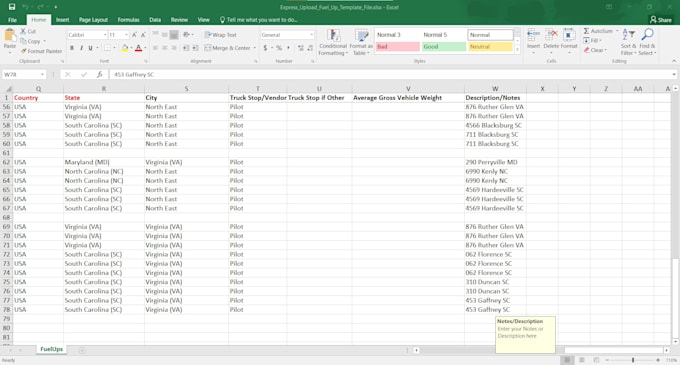Toggle Wrap Text
Screen dimensions: 680x365
point(221,35)
